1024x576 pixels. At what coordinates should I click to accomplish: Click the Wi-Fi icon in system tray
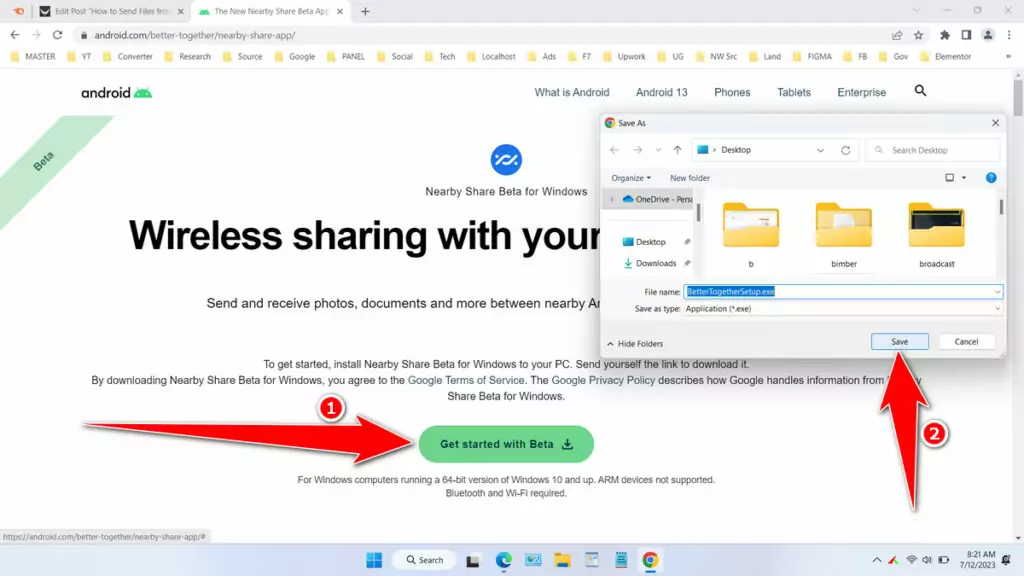tap(912, 560)
